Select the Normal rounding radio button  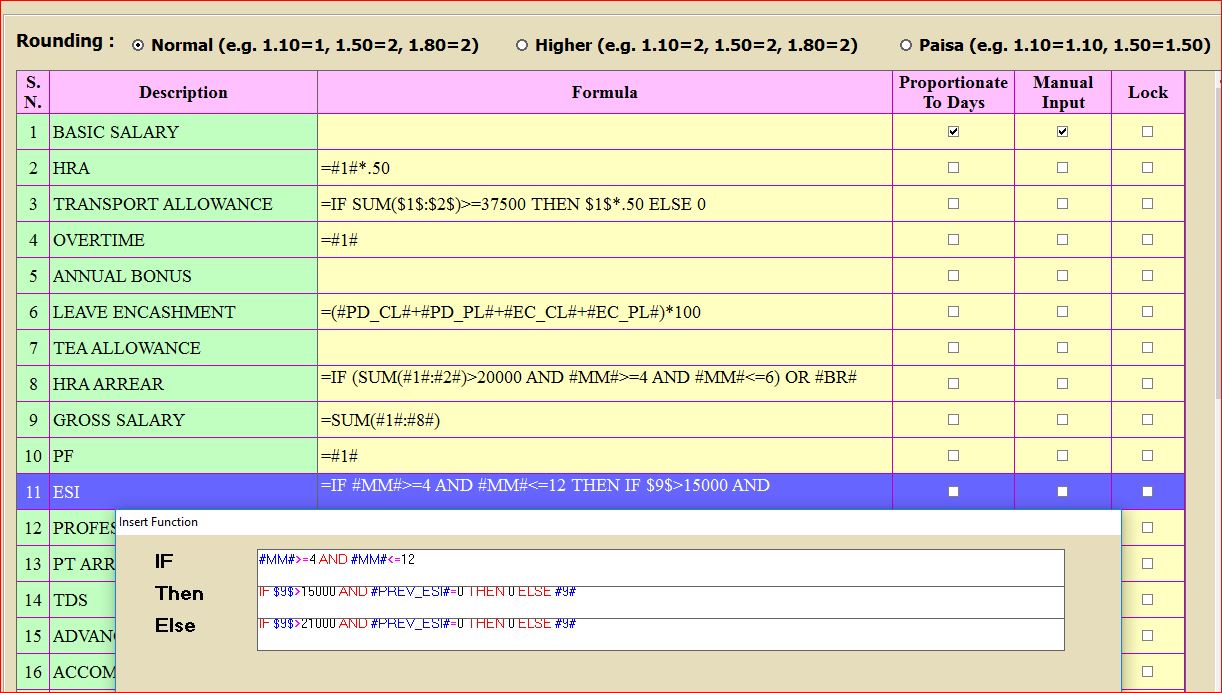pos(138,46)
